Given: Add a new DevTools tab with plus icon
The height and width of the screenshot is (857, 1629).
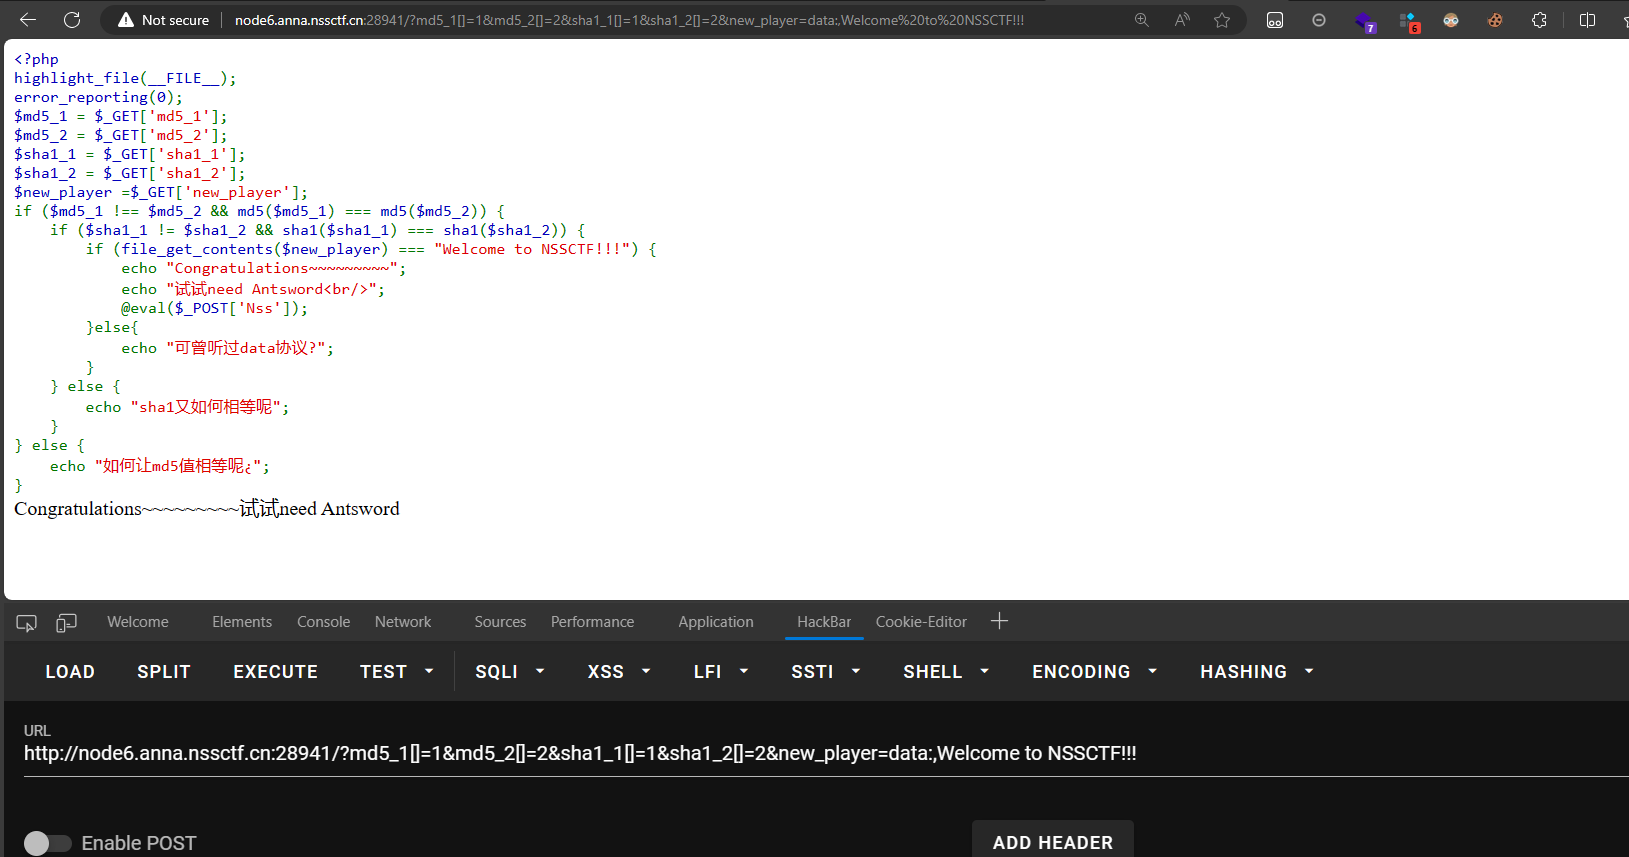Looking at the screenshot, I should [999, 621].
